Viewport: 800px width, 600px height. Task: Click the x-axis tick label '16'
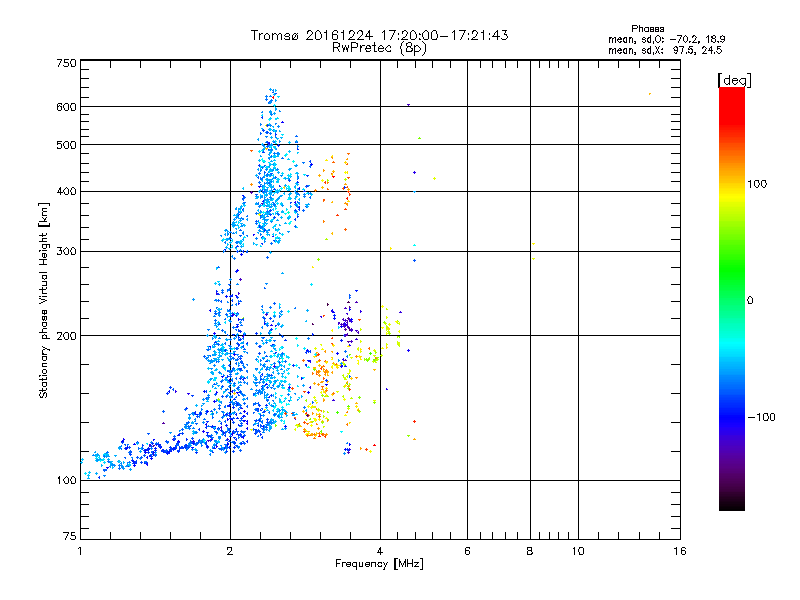click(680, 551)
